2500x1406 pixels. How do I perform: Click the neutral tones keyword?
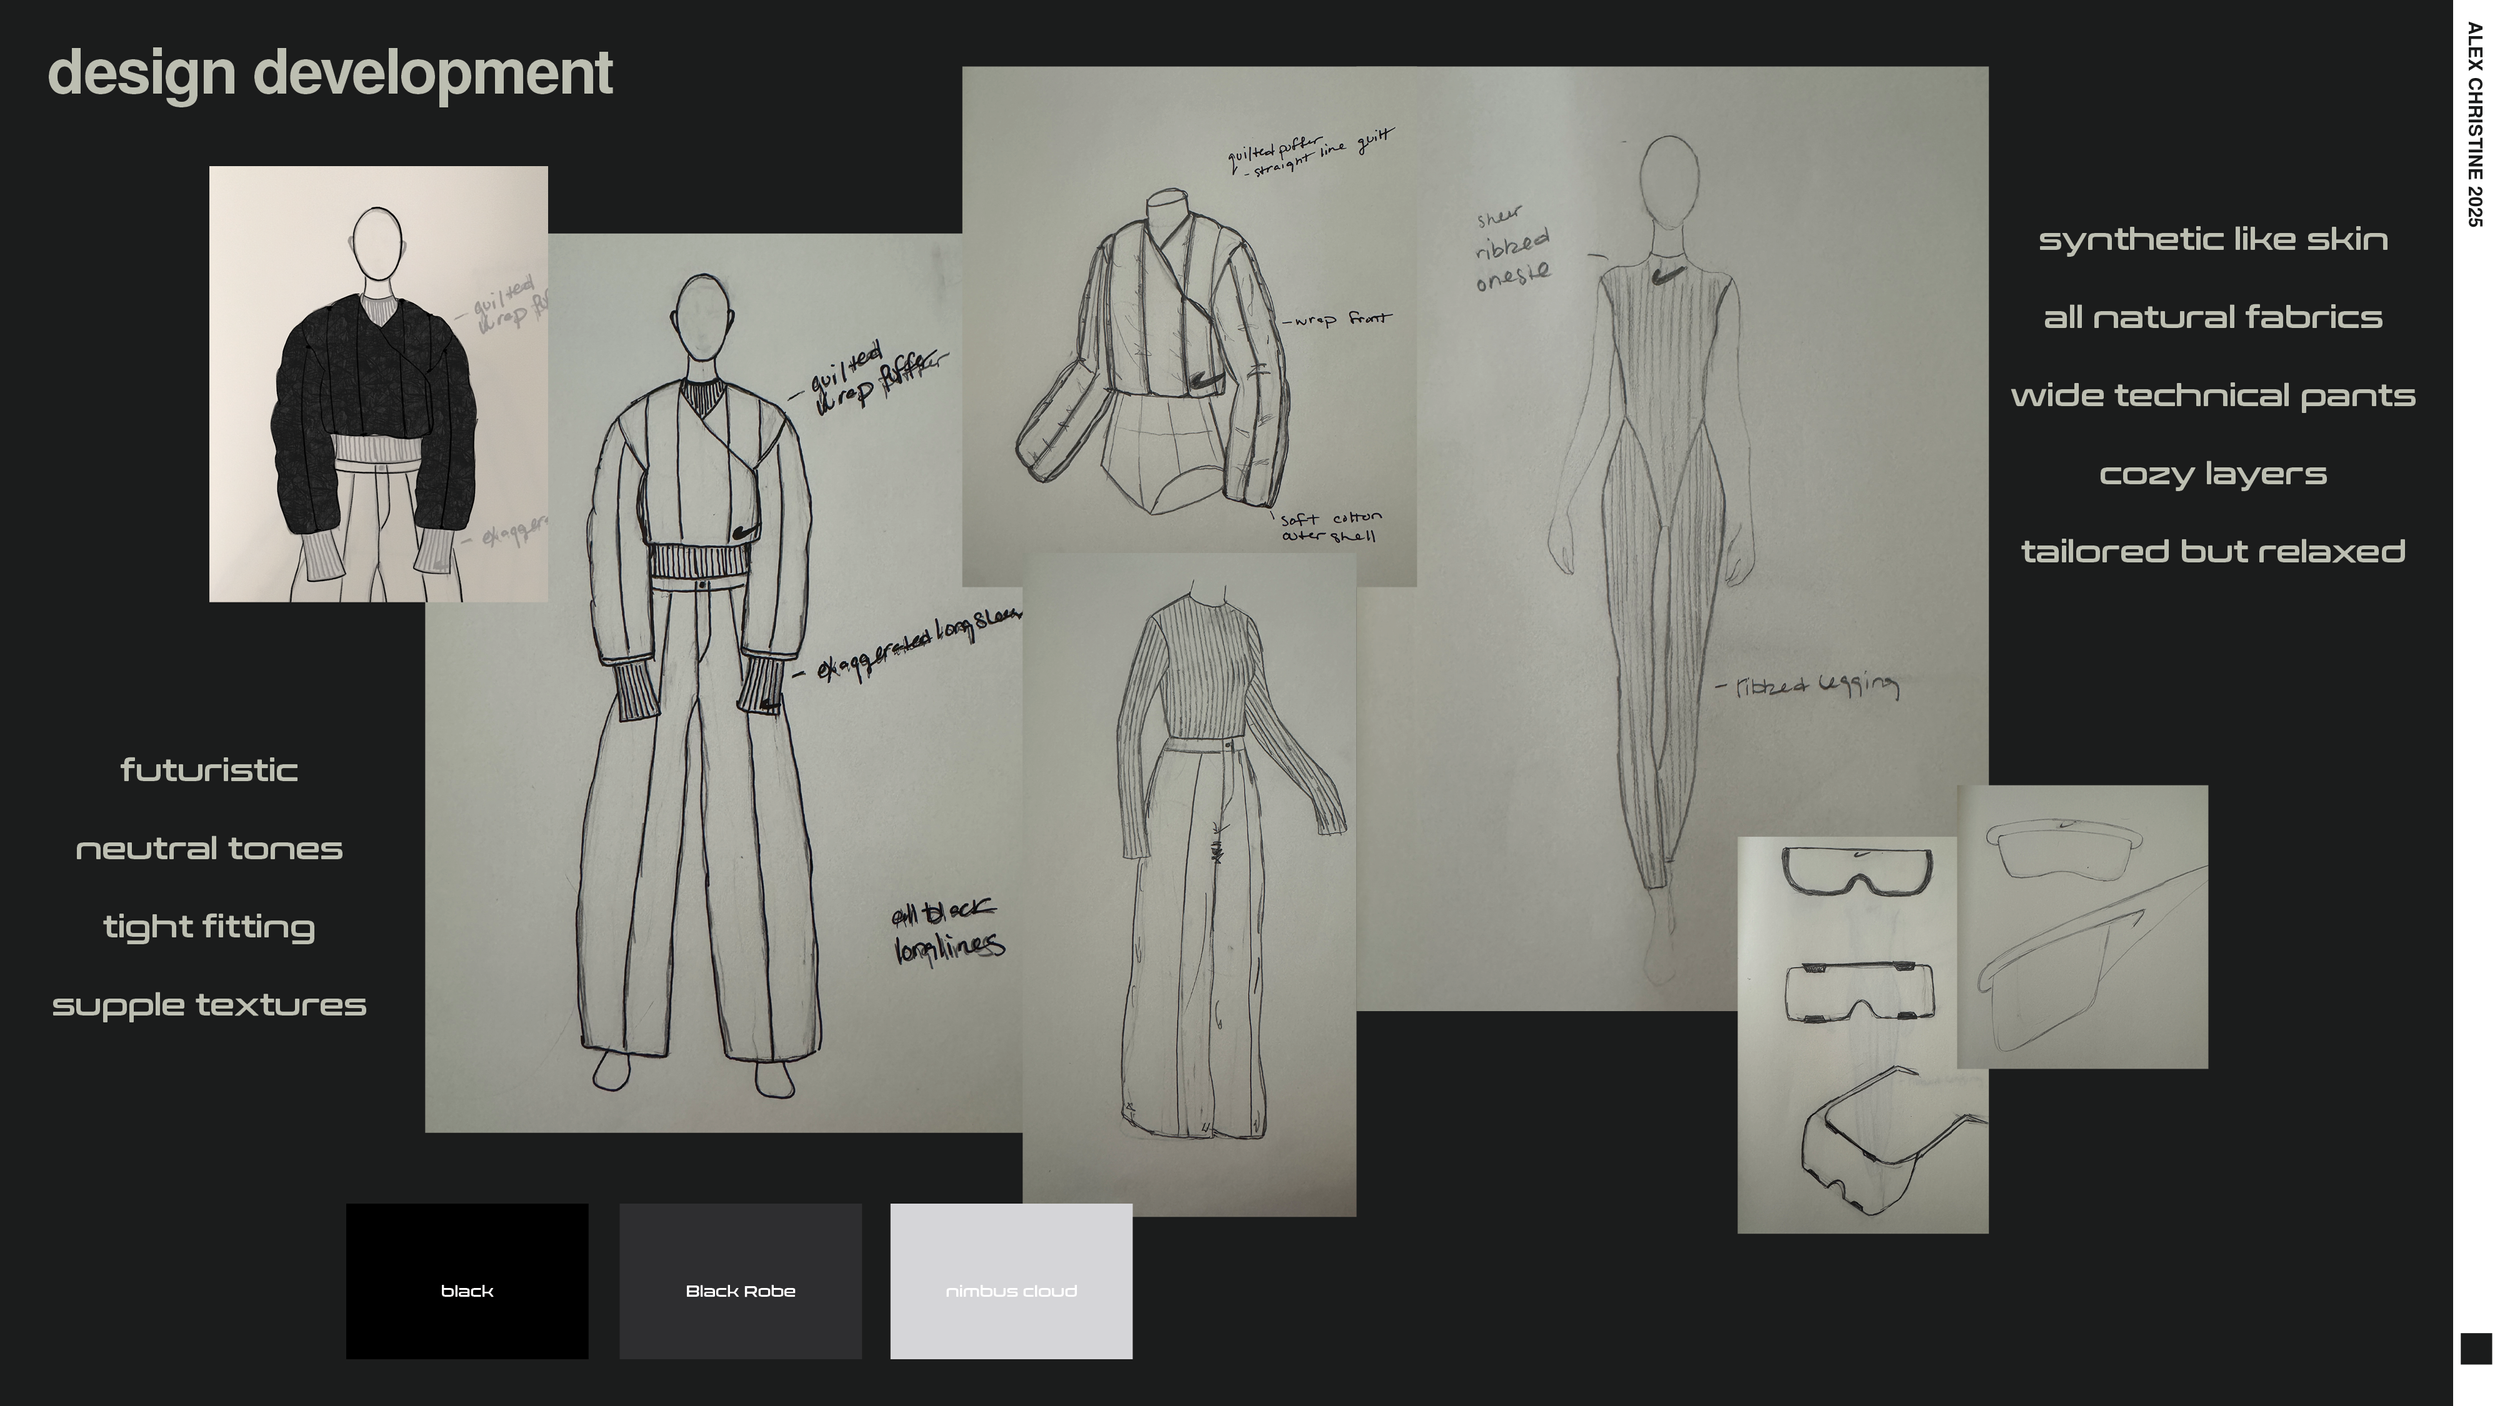[x=209, y=849]
